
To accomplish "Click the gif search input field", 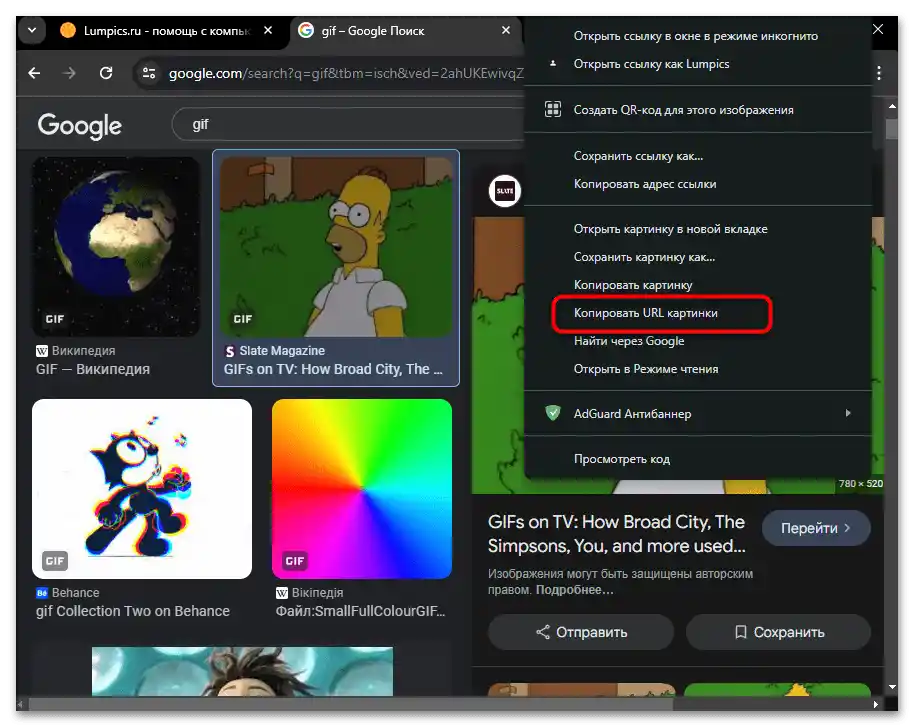I will [x=350, y=124].
